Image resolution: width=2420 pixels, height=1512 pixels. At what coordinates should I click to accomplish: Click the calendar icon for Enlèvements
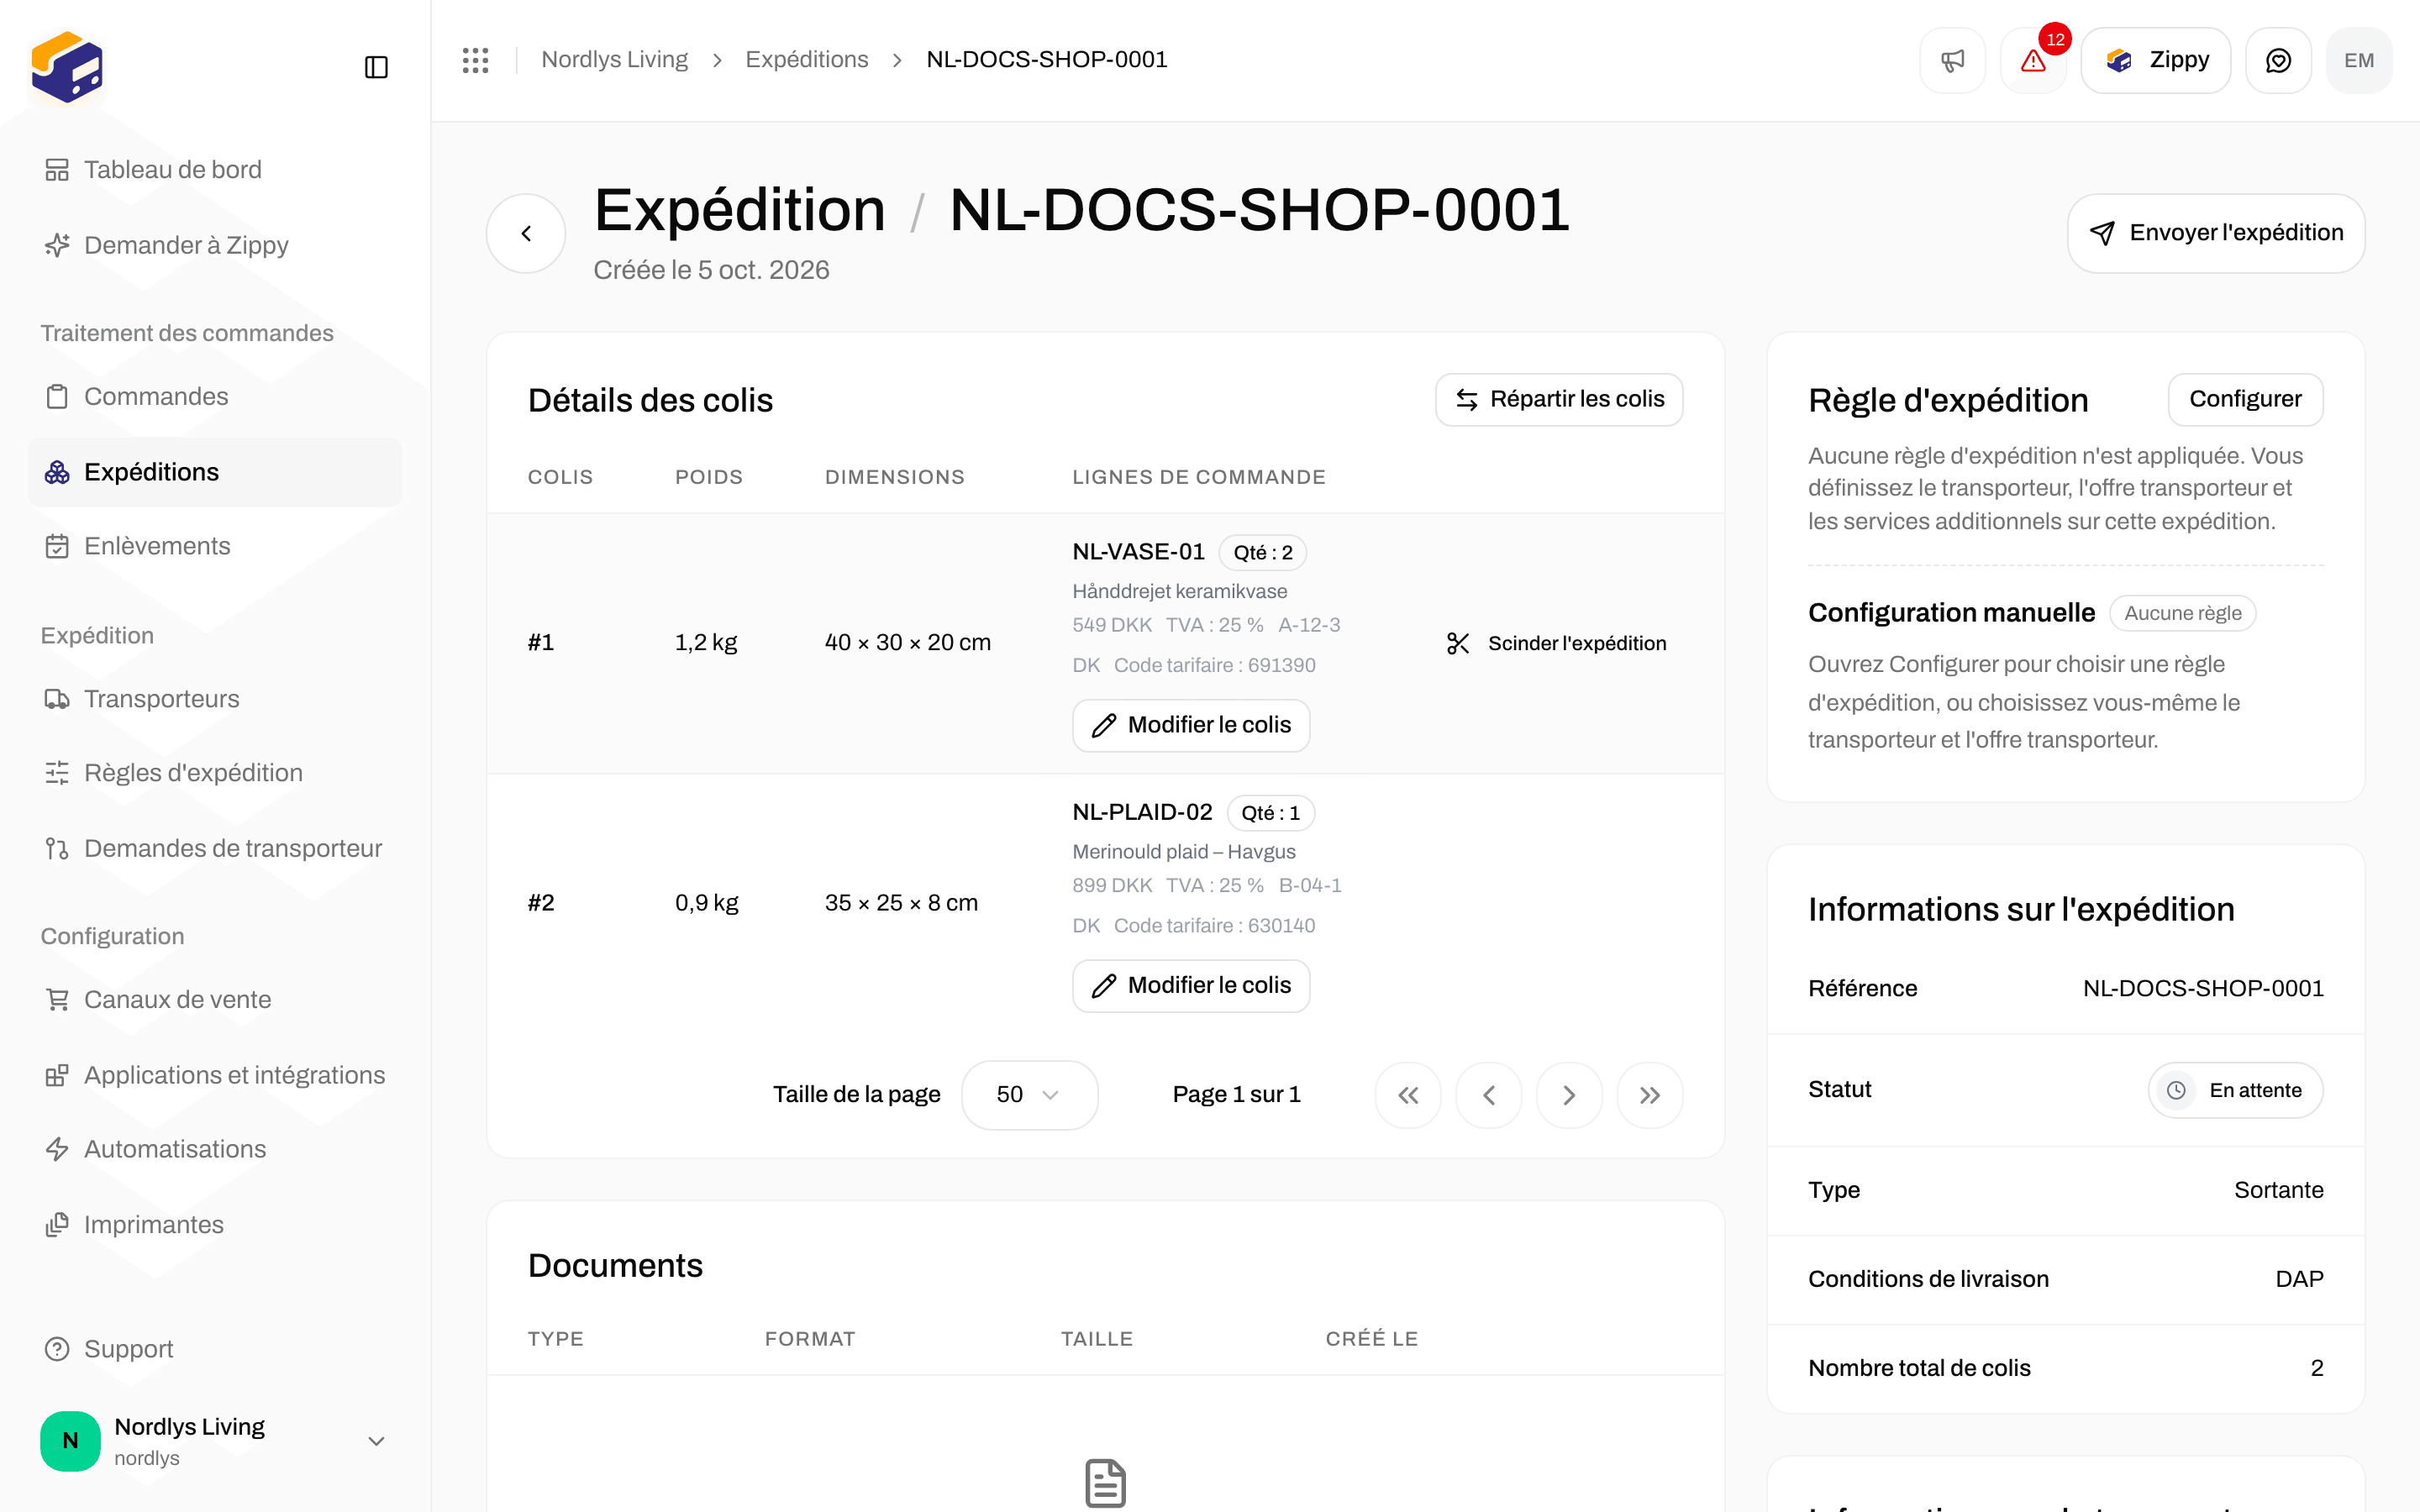[x=57, y=546]
